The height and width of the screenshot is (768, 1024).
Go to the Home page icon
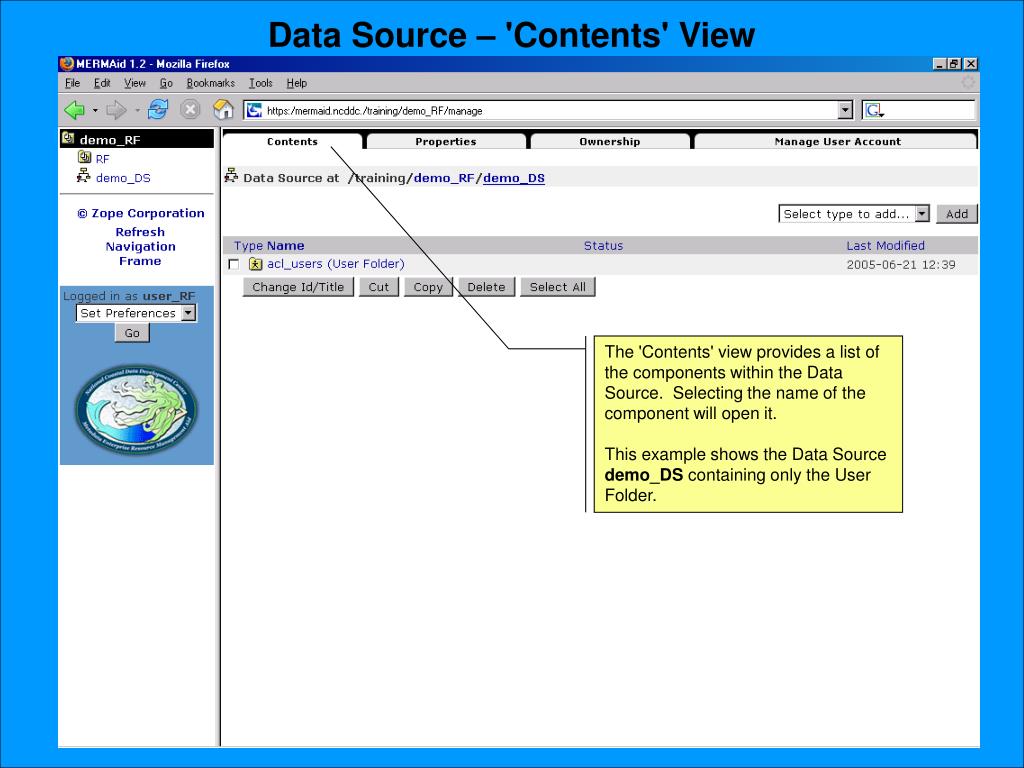point(223,109)
